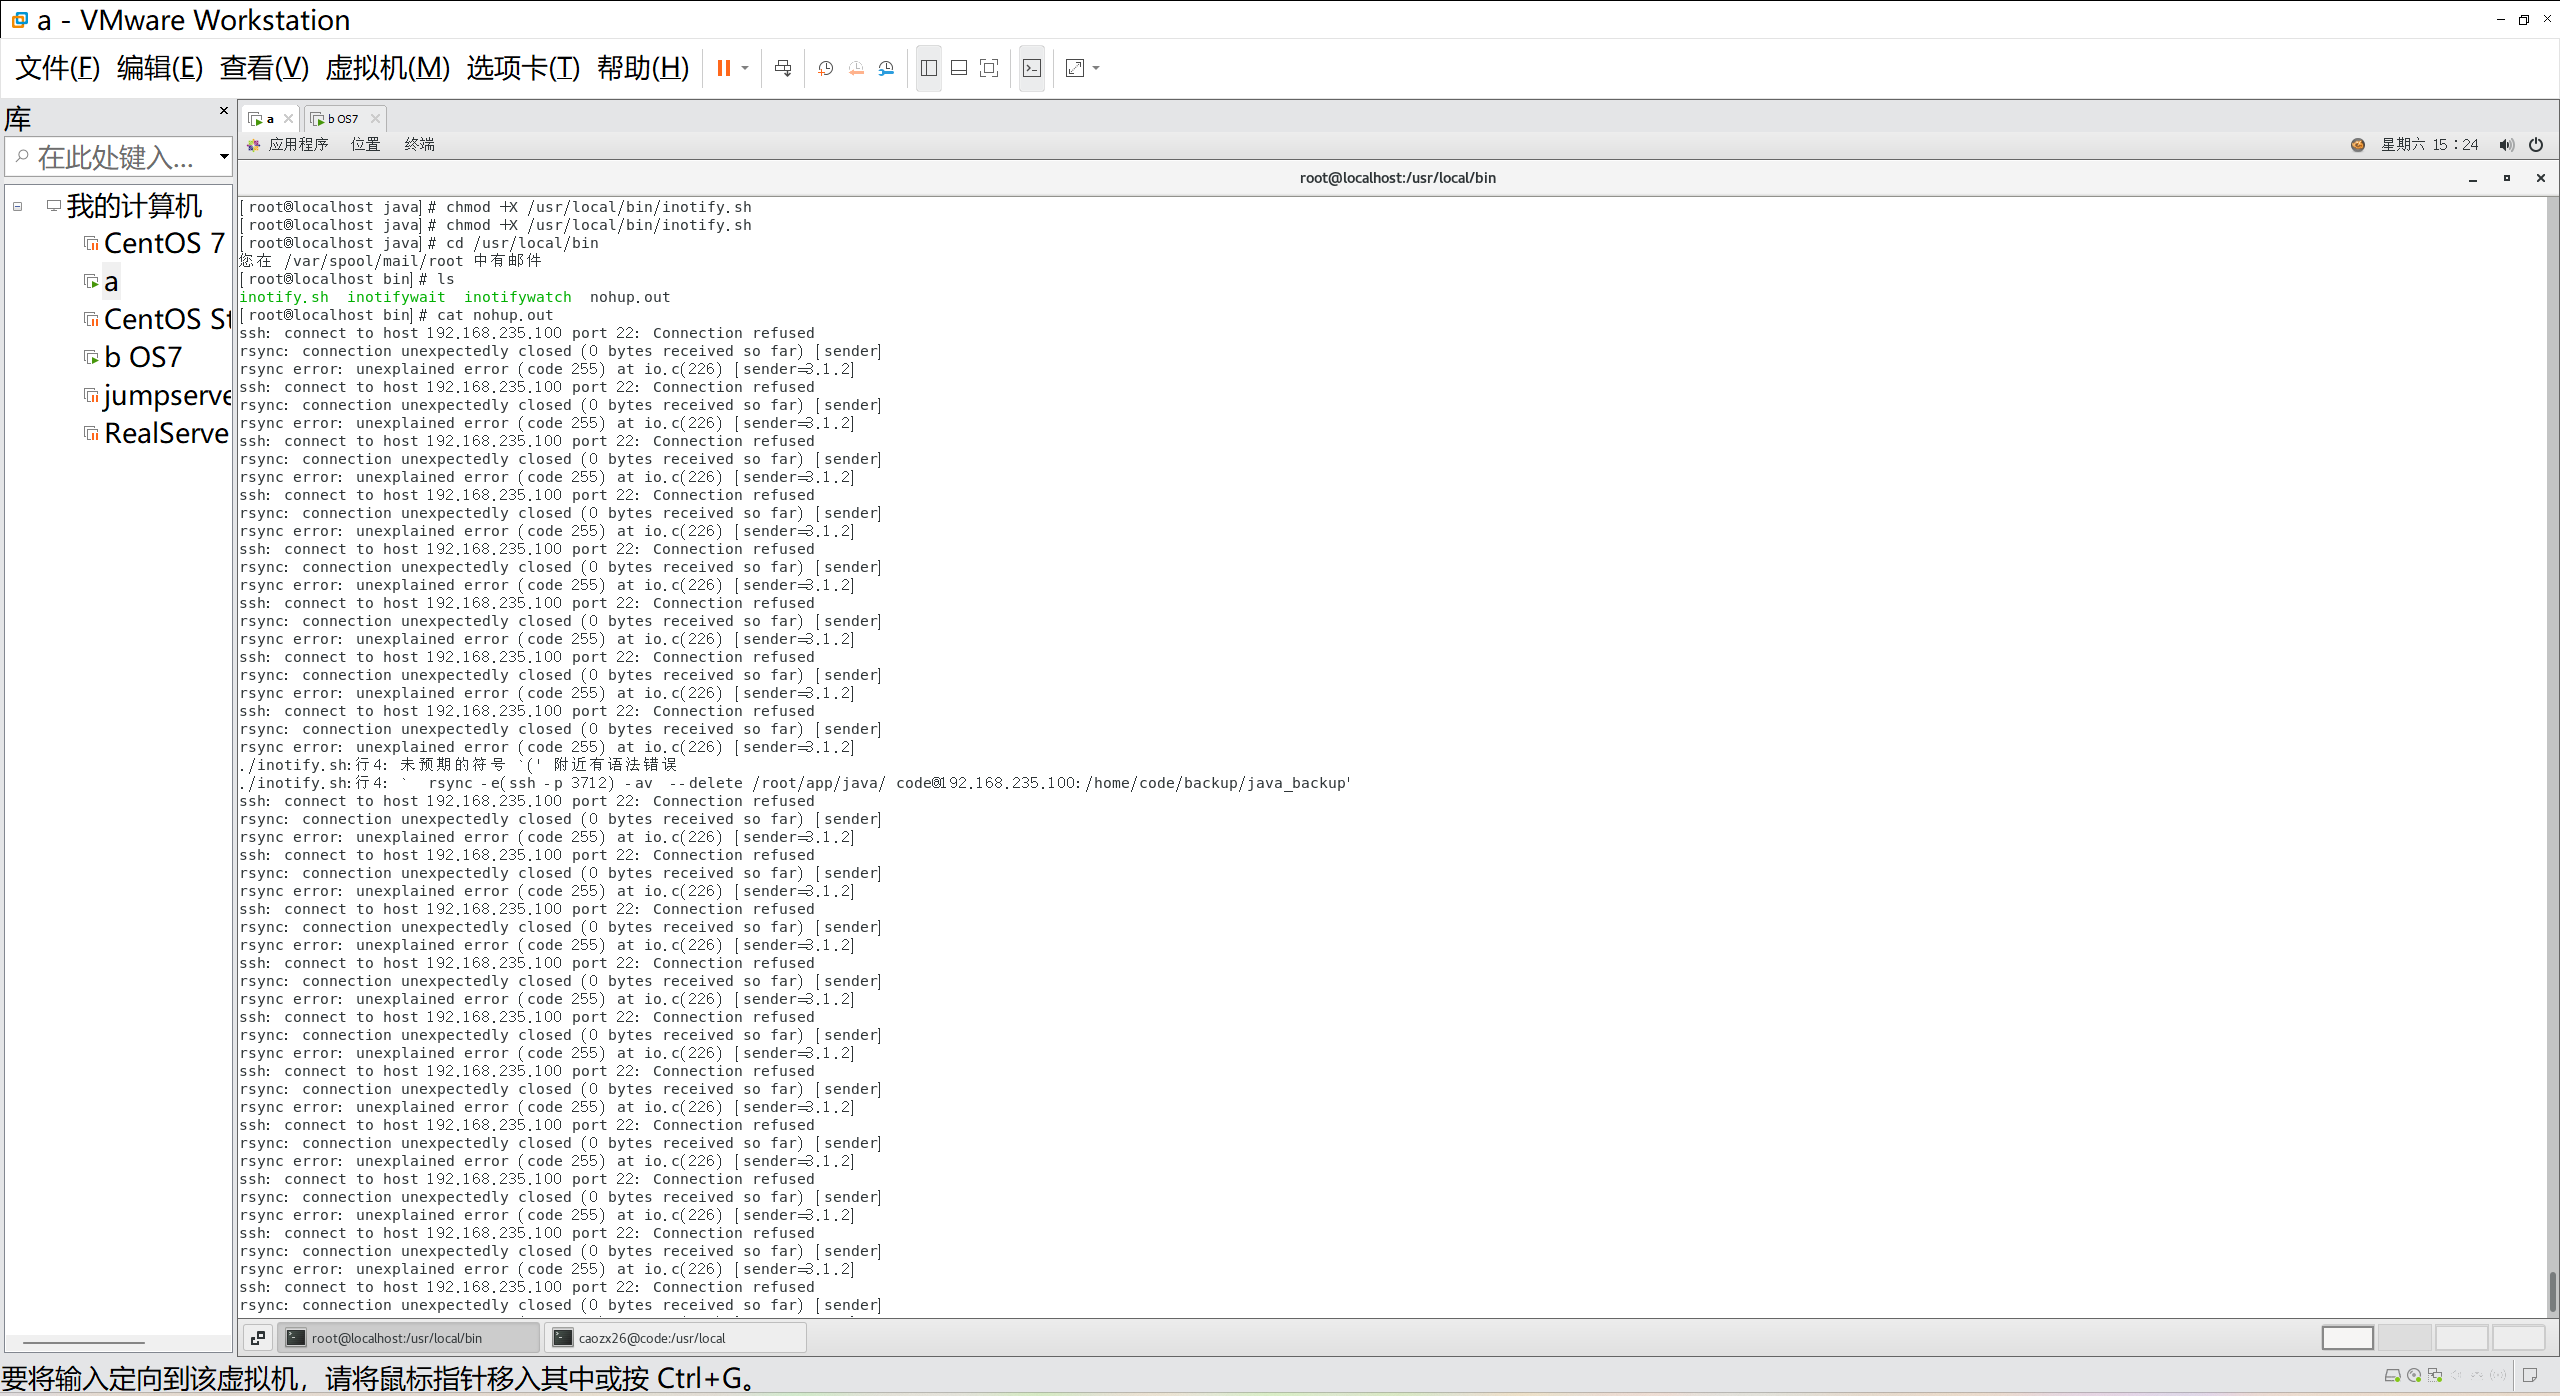
Task: Switch to the b OS7 tab
Action: (341, 118)
